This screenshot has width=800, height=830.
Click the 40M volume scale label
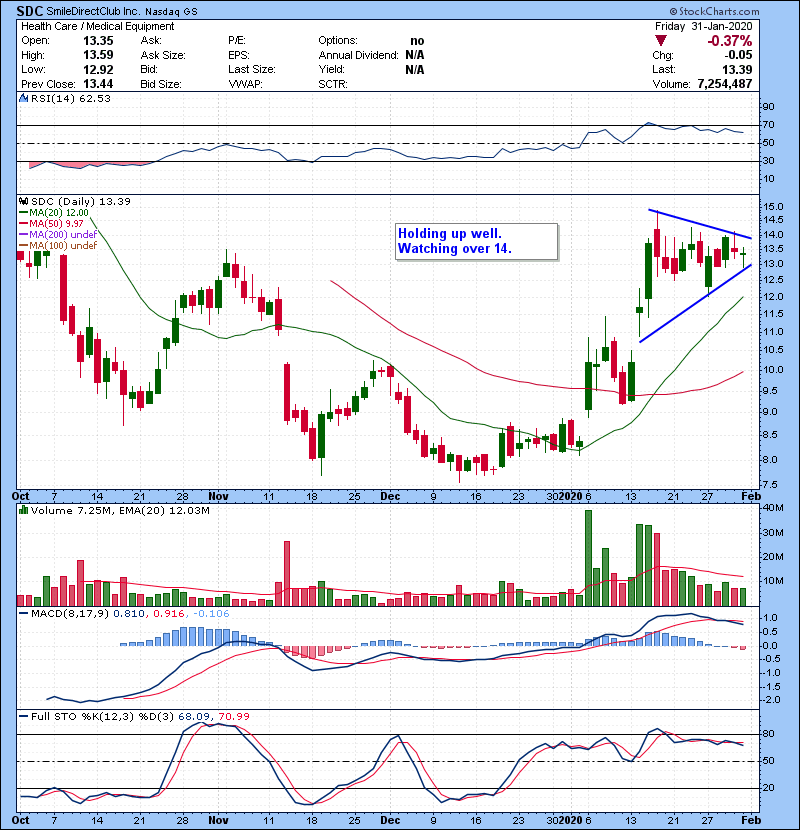point(773,508)
